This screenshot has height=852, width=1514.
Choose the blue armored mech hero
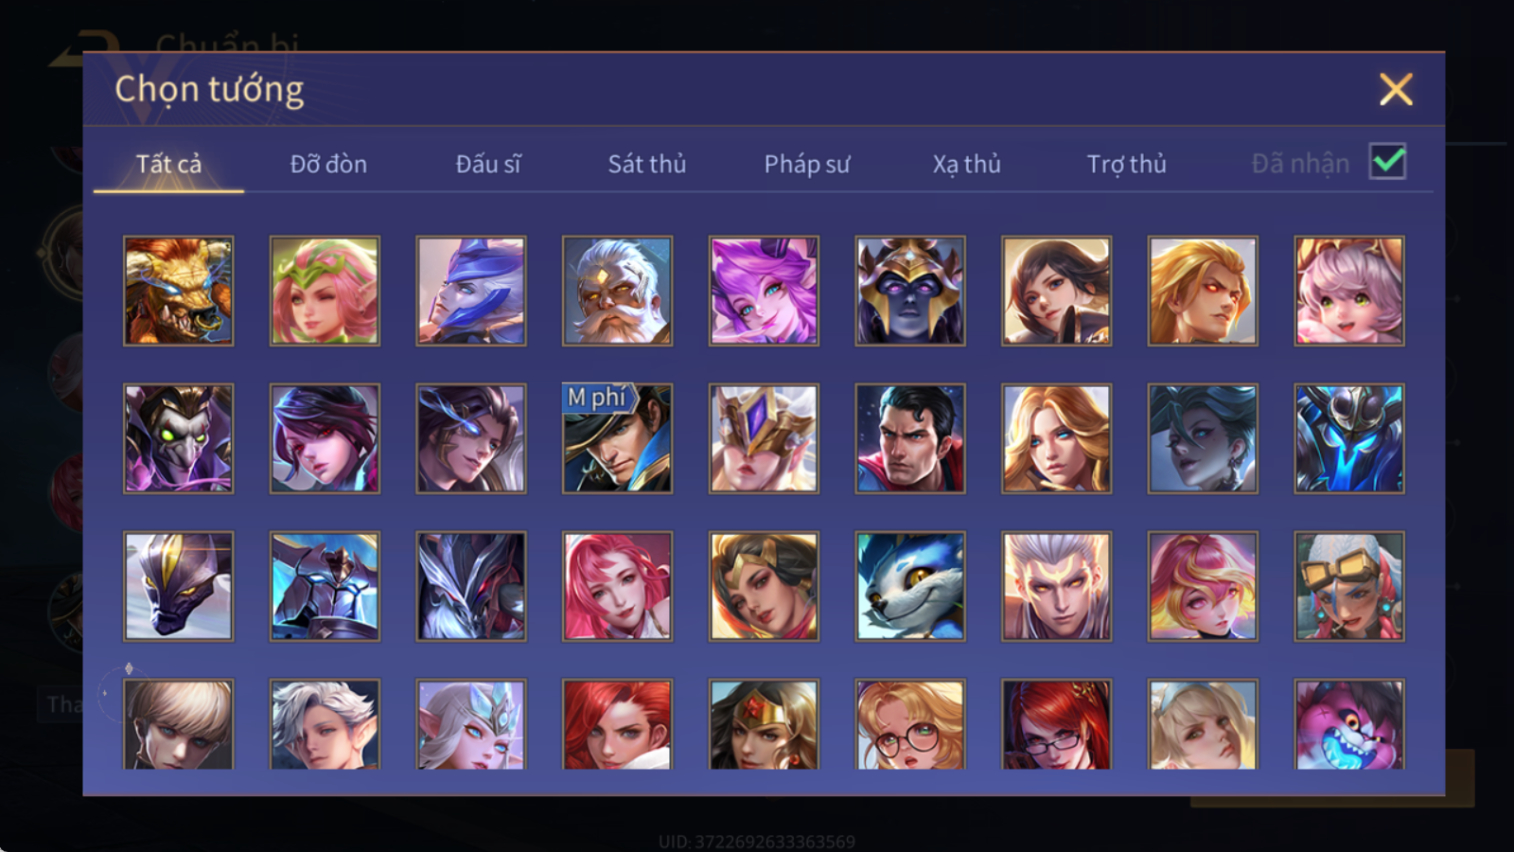1349,439
